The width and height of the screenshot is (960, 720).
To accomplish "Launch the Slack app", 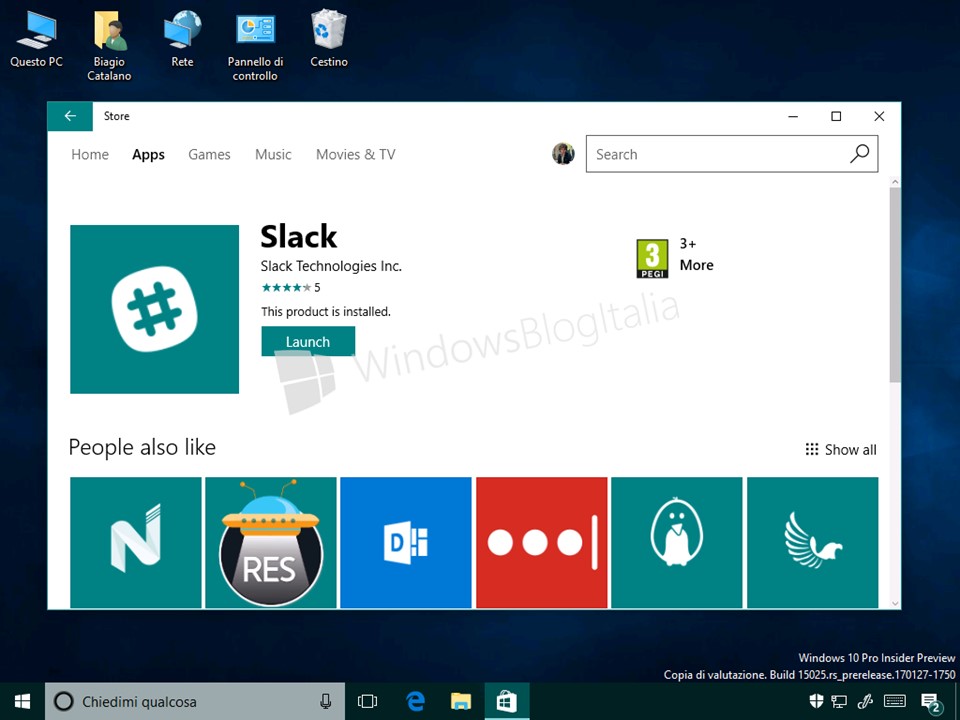I will 308,341.
